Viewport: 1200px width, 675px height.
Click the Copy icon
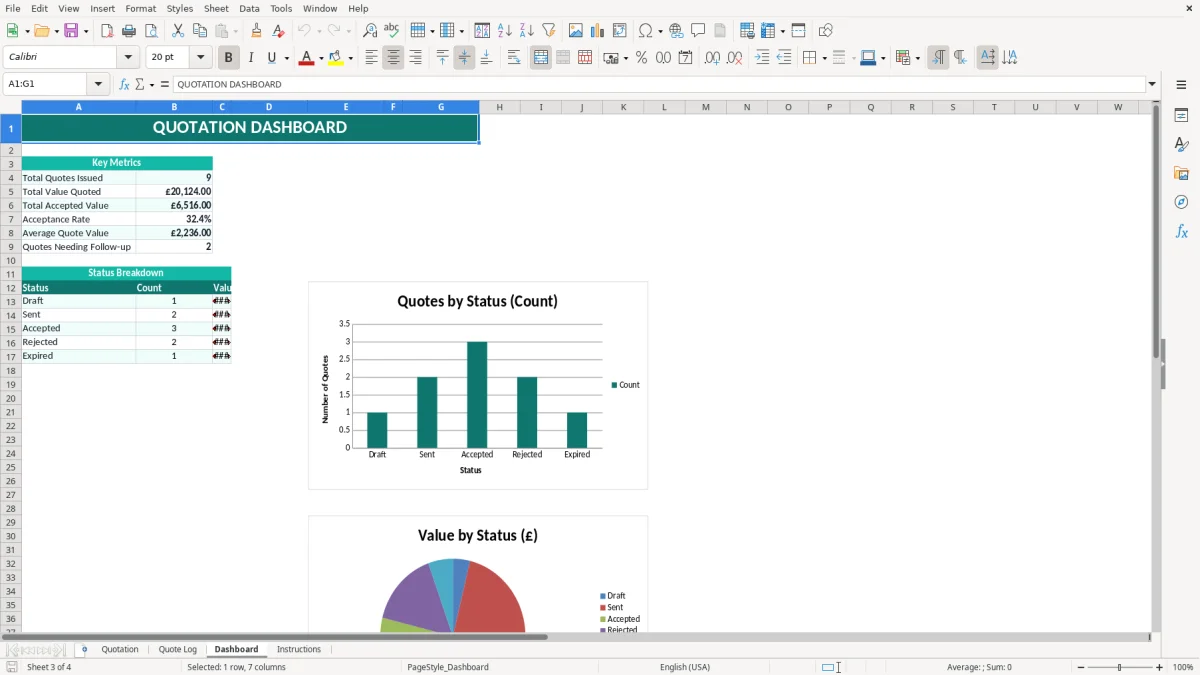200,31
